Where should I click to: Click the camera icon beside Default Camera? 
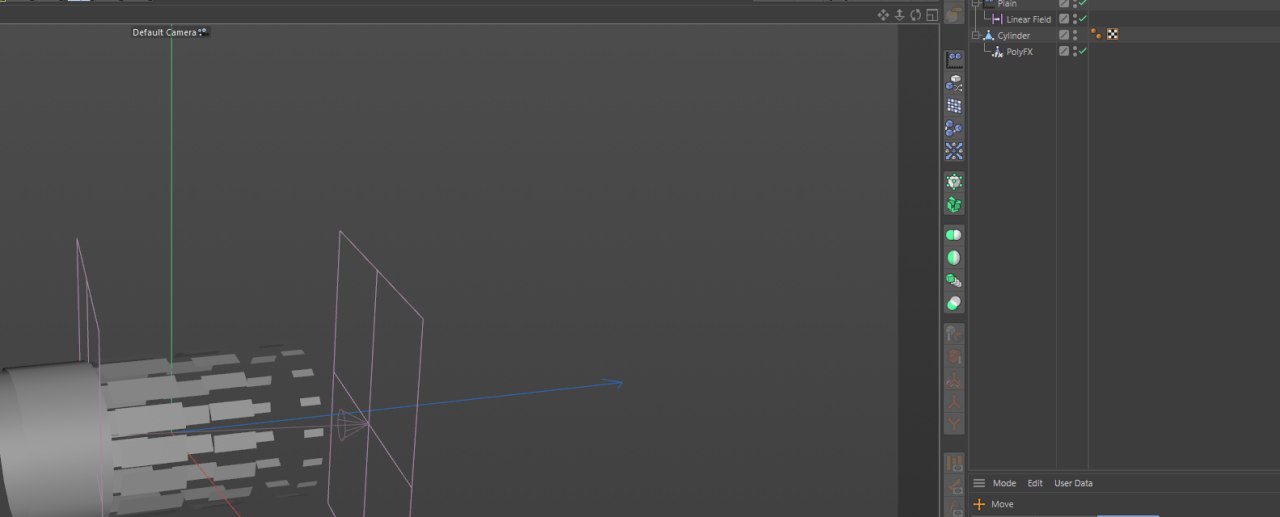tap(203, 32)
